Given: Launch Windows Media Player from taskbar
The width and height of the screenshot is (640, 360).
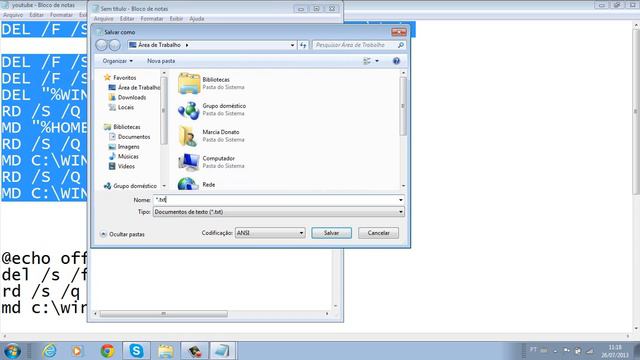Looking at the screenshot, I should click(x=77, y=351).
